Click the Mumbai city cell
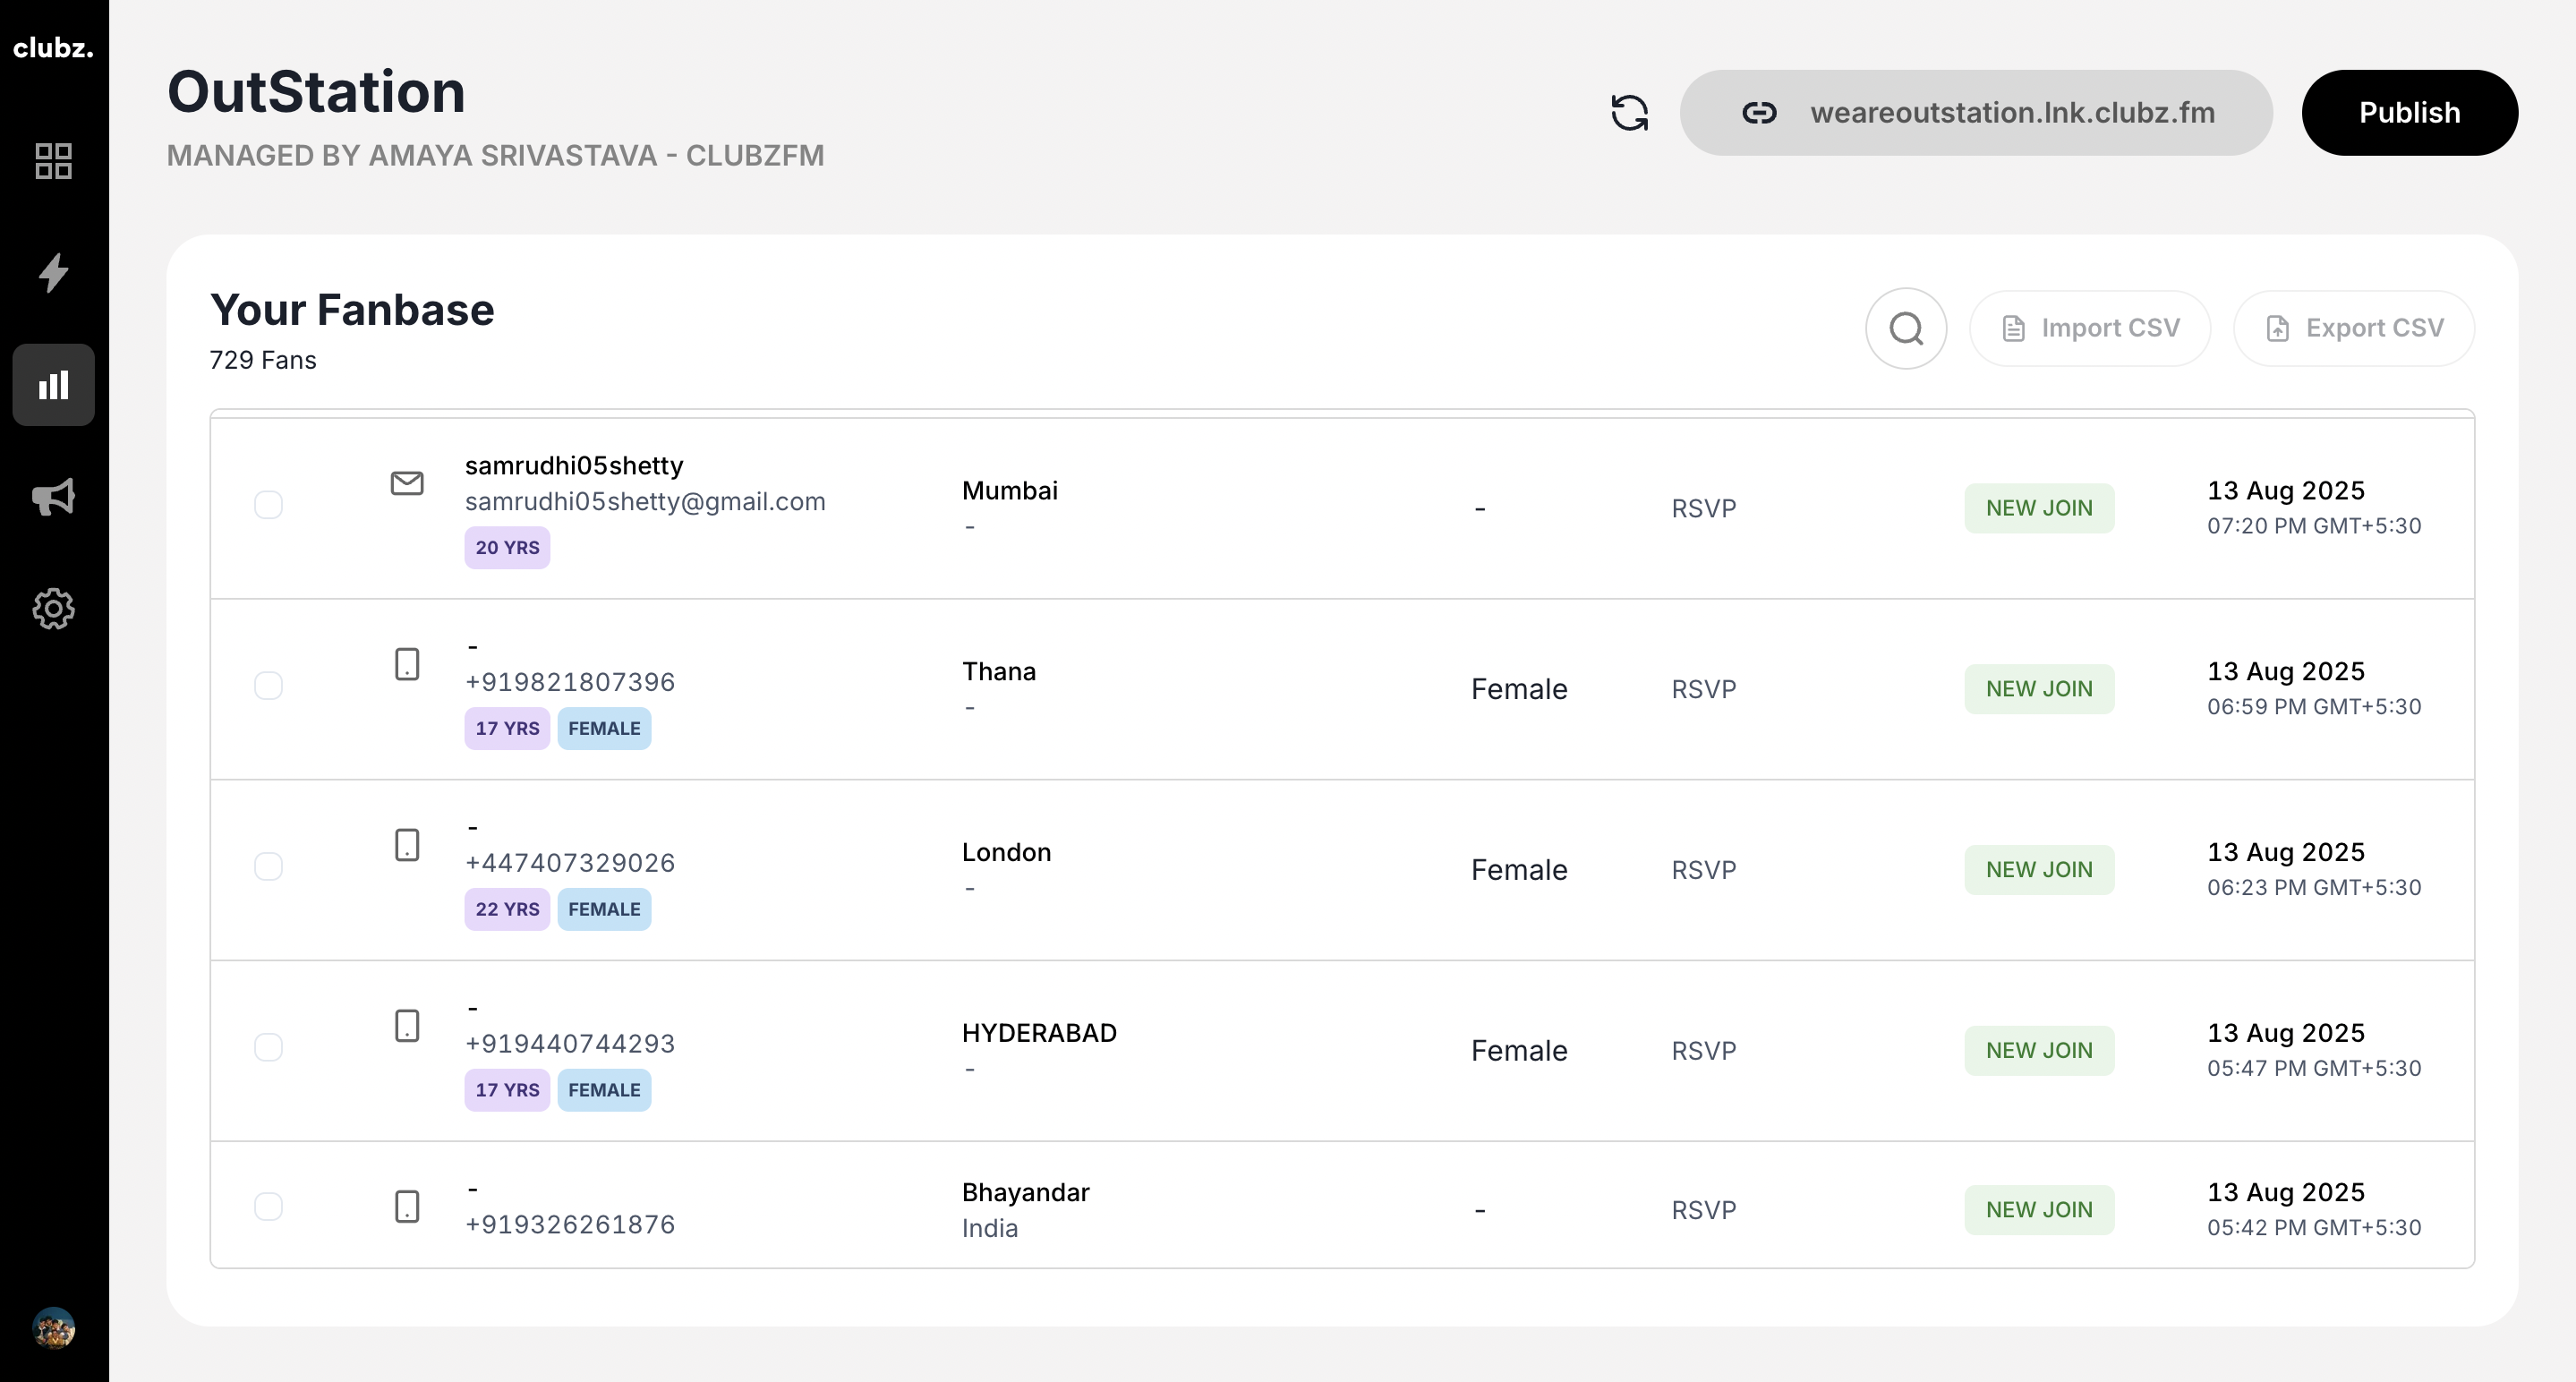This screenshot has height=1382, width=2576. pos(1009,491)
